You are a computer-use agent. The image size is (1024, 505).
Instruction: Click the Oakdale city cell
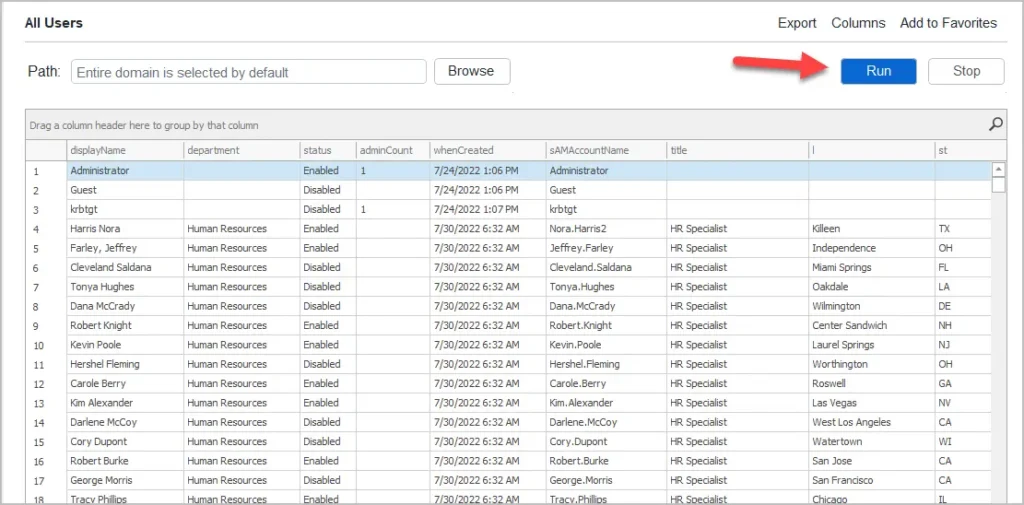872,287
